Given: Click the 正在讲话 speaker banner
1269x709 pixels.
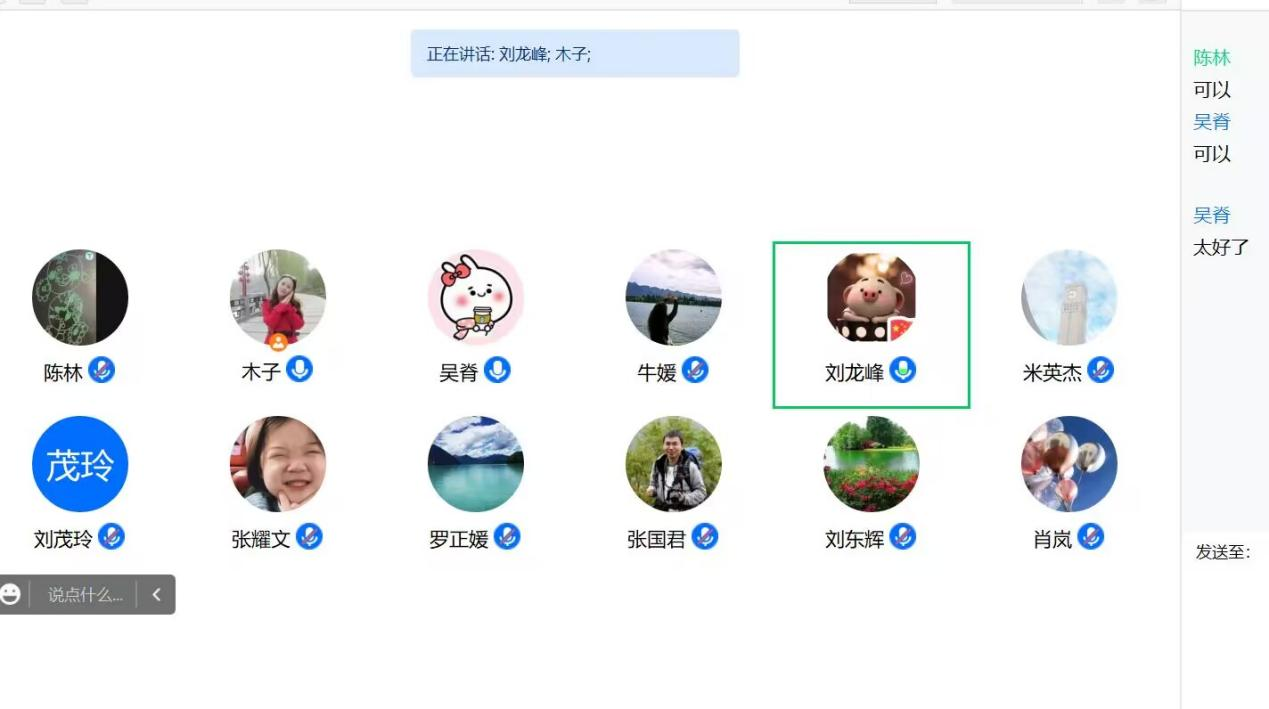Looking at the screenshot, I should pyautogui.click(x=575, y=53).
